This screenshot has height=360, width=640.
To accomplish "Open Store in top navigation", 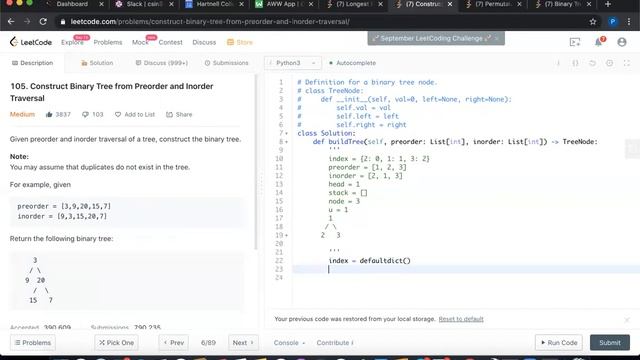I will [x=240, y=42].
